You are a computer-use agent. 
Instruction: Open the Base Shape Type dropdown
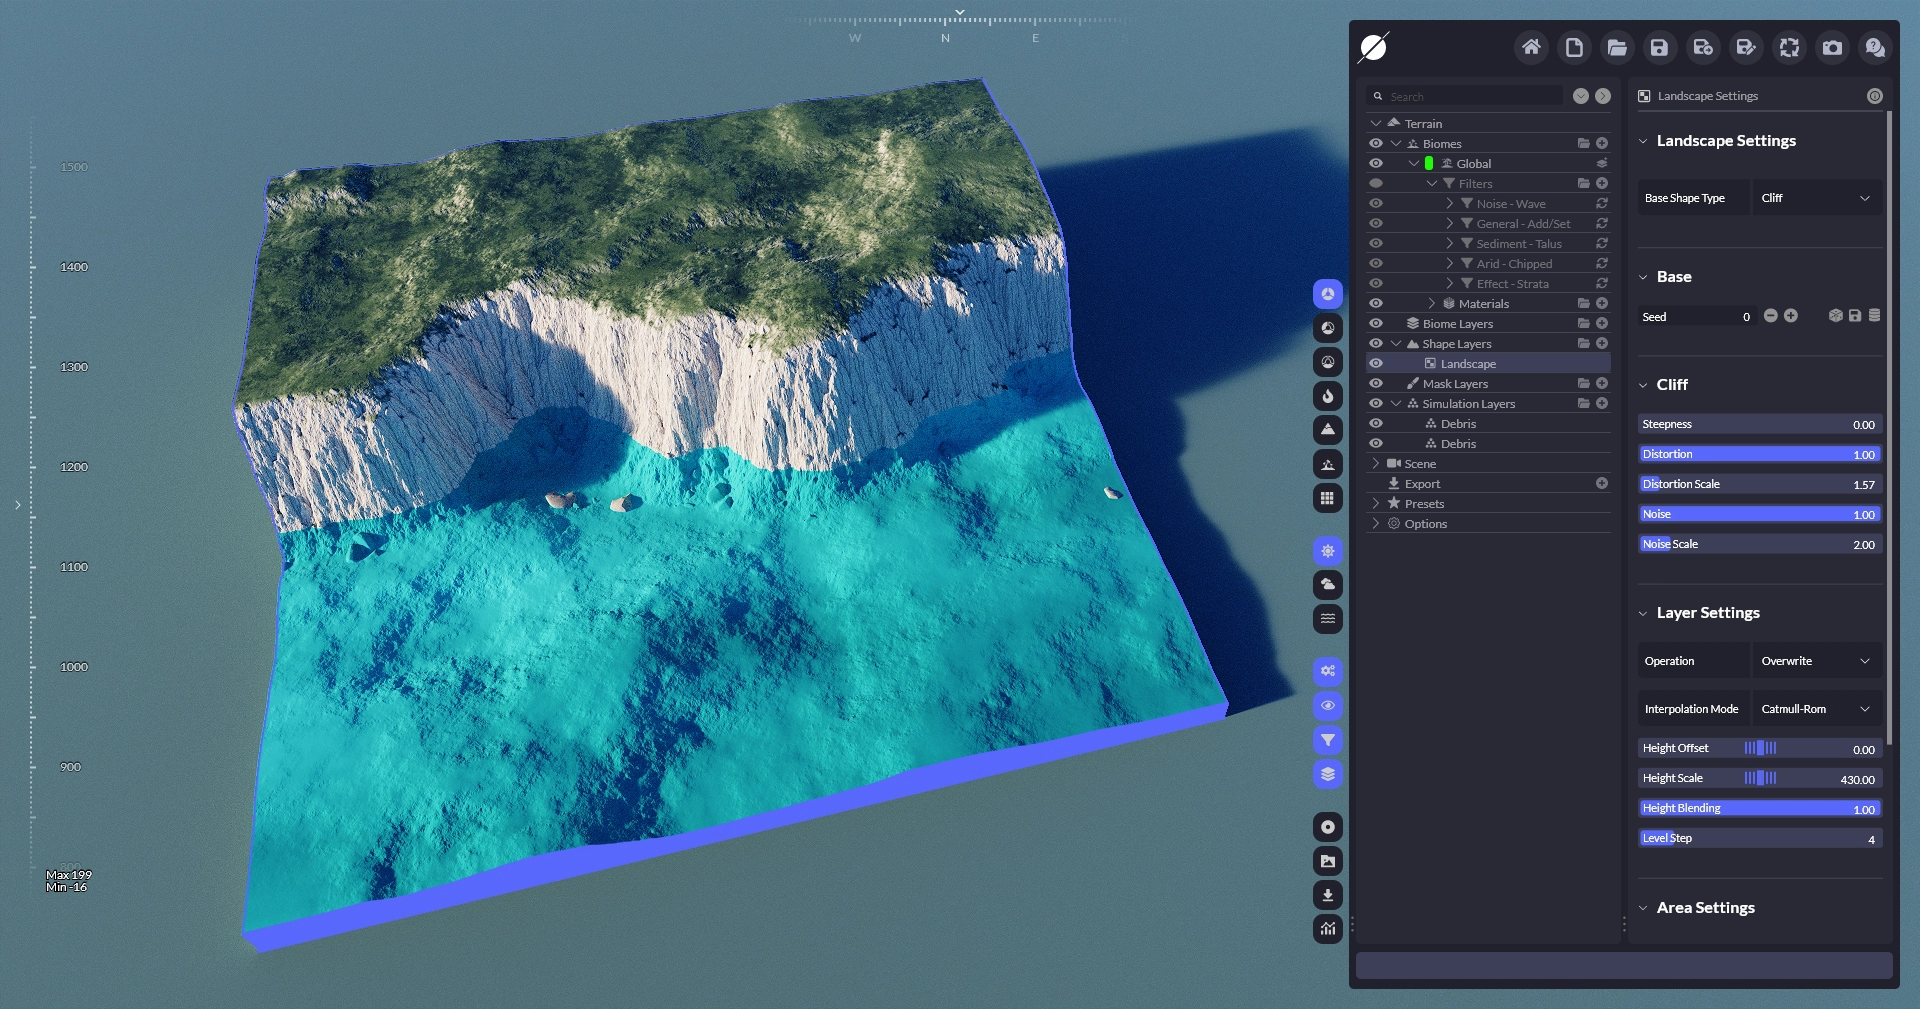point(1815,198)
